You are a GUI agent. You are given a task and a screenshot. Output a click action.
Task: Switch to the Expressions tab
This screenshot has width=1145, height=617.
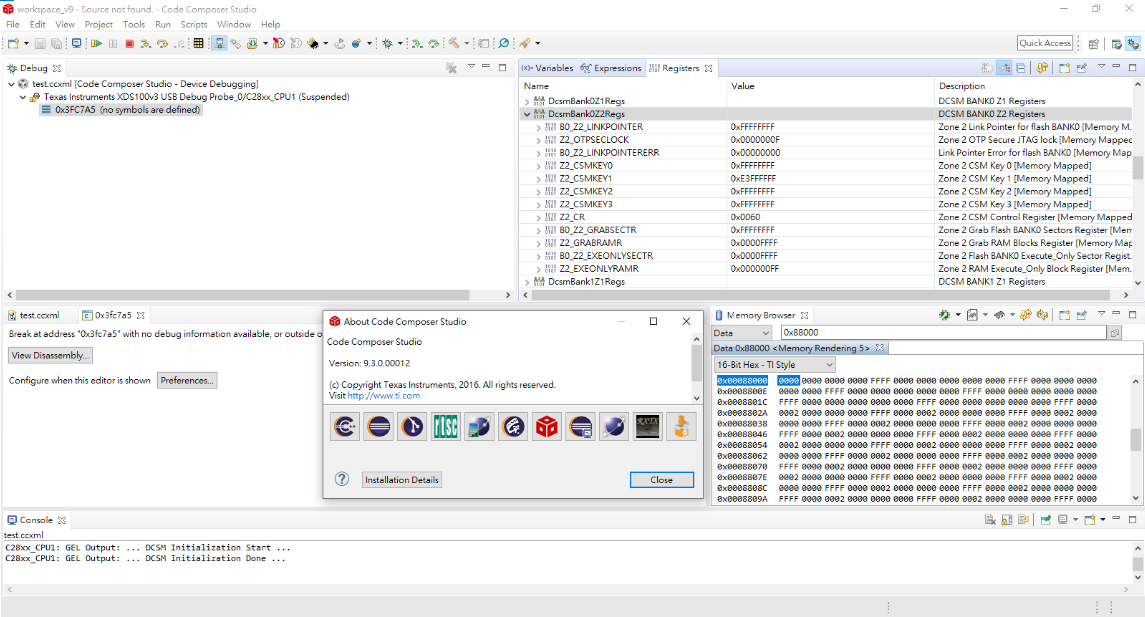611,68
